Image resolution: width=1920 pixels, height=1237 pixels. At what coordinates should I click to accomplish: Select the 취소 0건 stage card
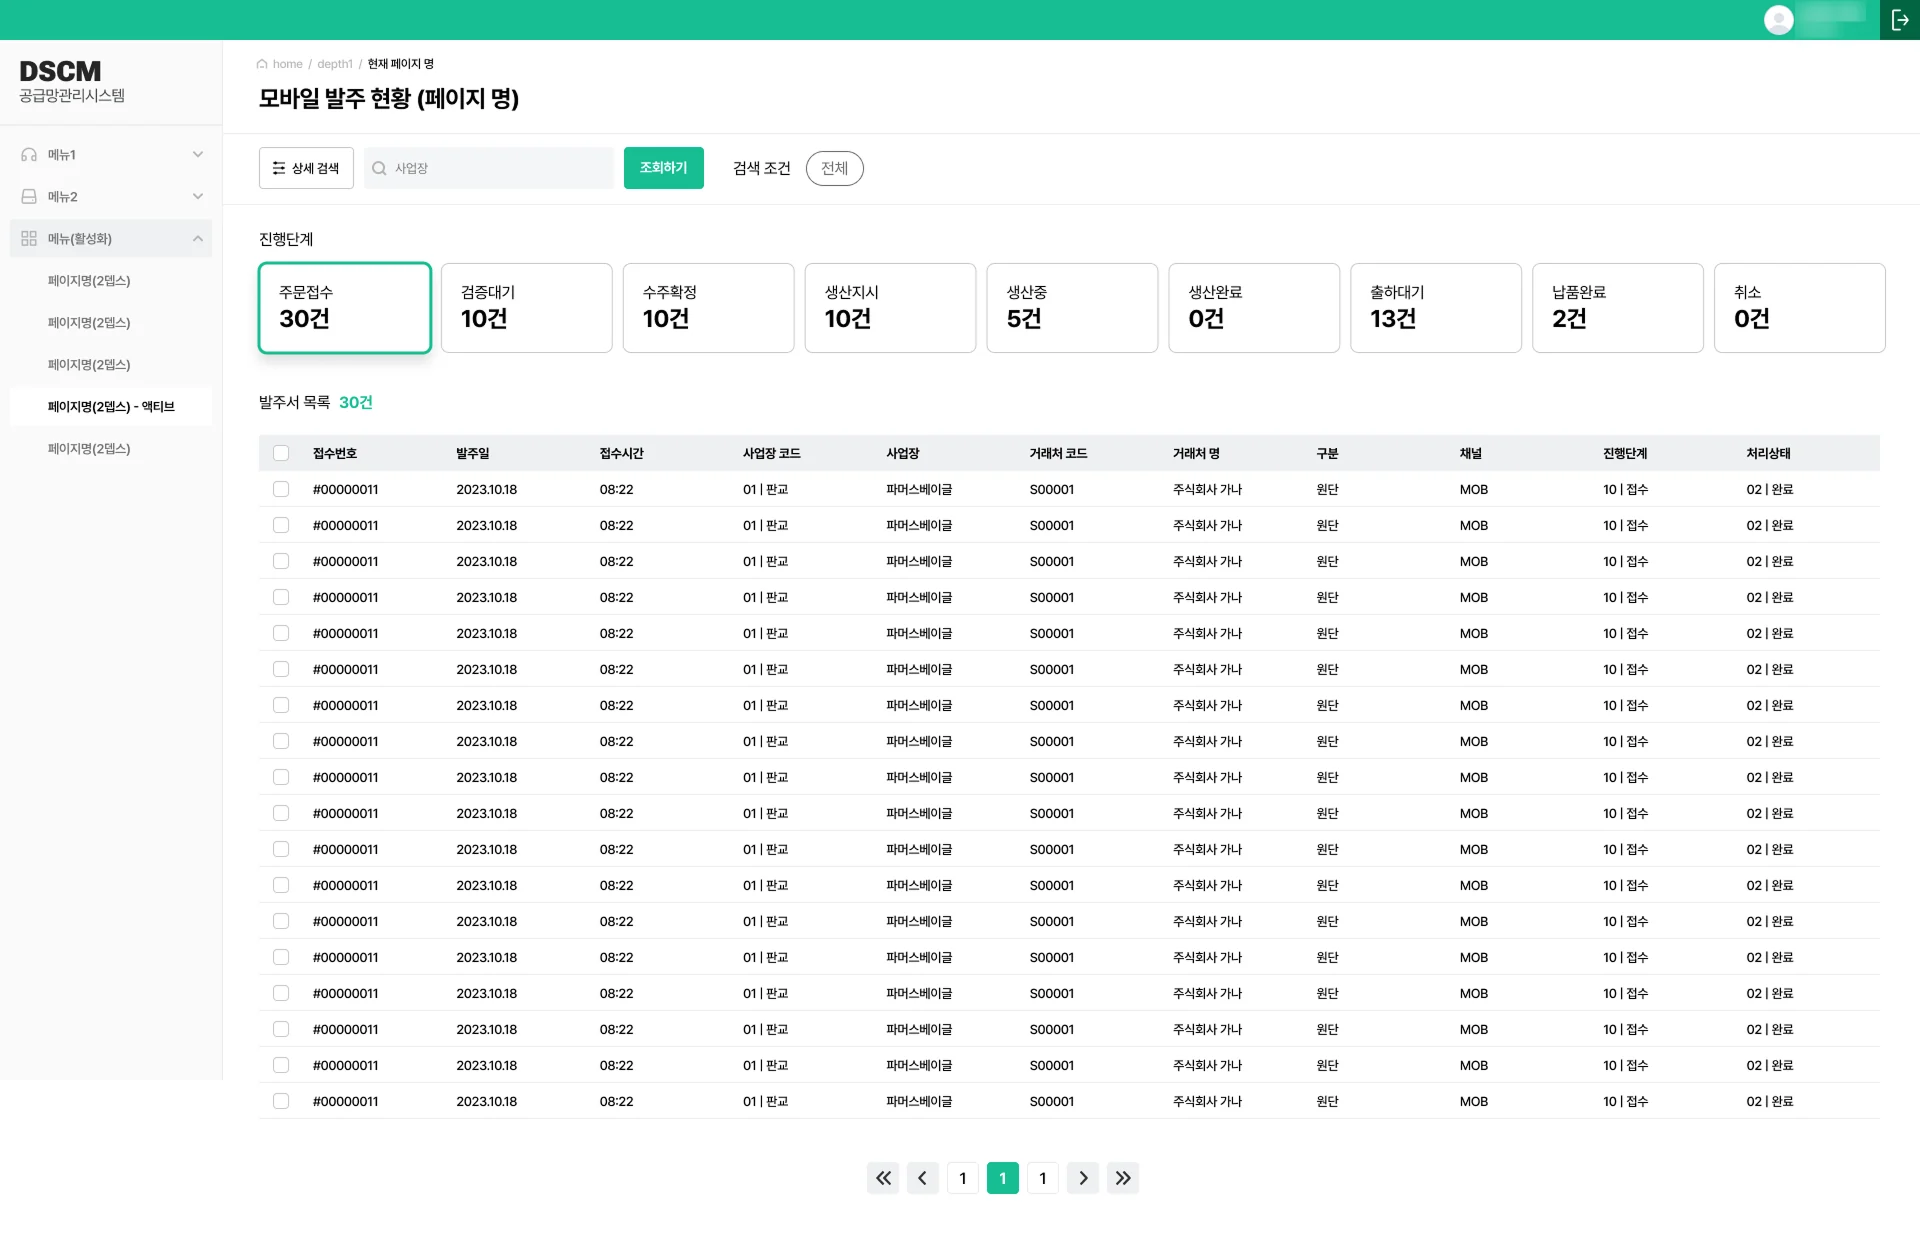coord(1800,308)
